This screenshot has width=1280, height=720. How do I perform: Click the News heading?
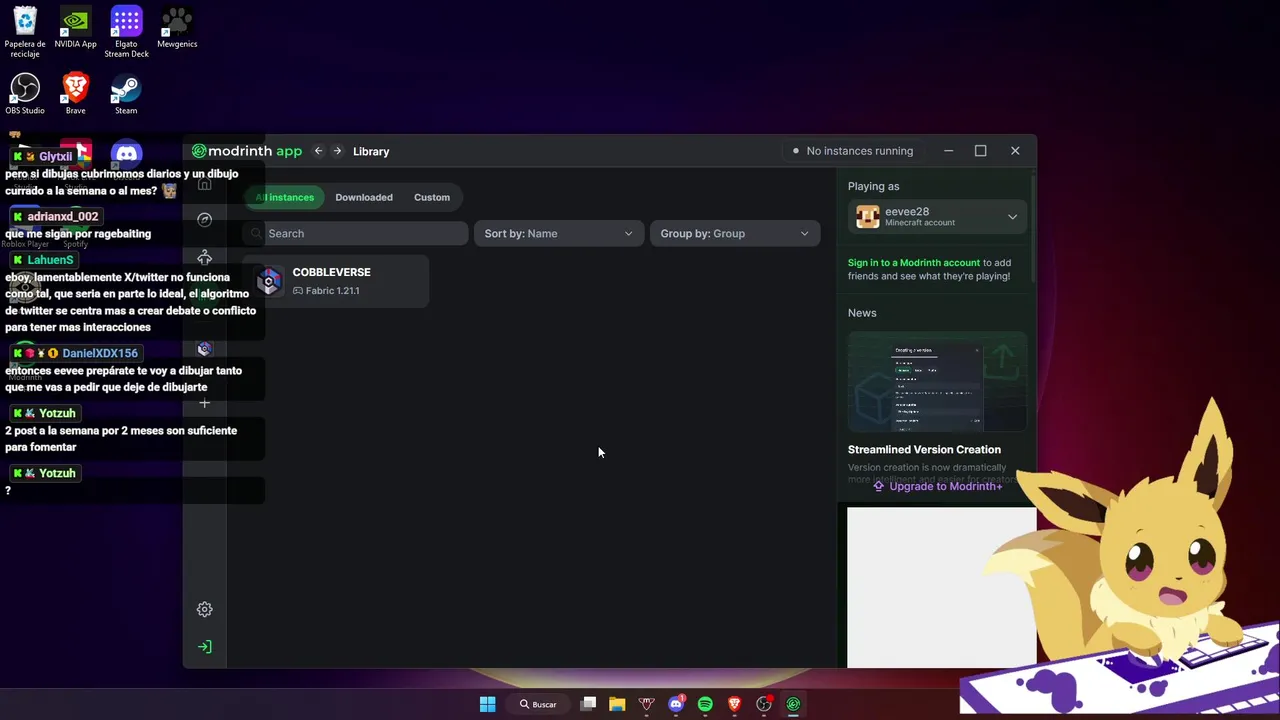tap(862, 313)
